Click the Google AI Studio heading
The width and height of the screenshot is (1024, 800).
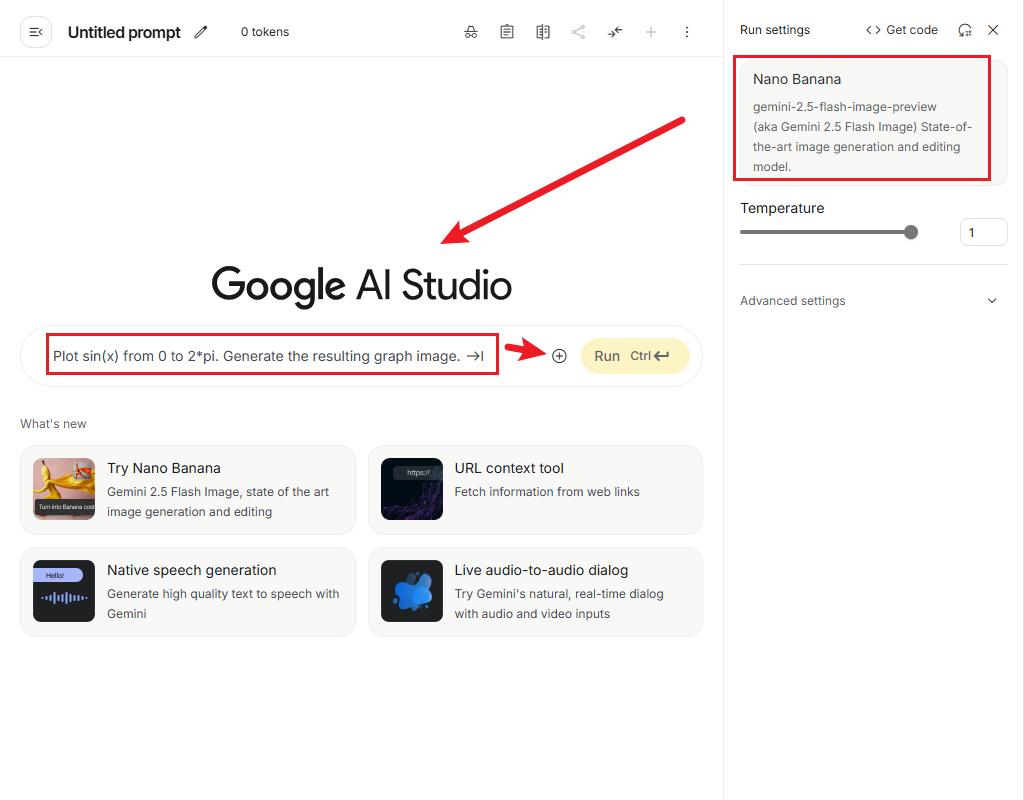coord(361,285)
